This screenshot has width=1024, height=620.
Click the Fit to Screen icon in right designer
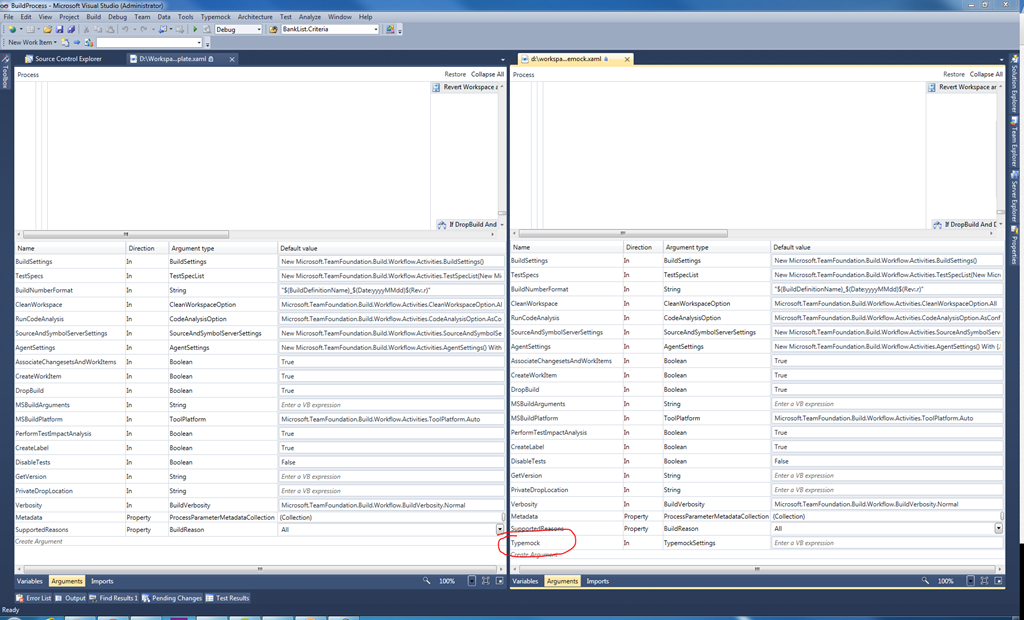coord(984,580)
